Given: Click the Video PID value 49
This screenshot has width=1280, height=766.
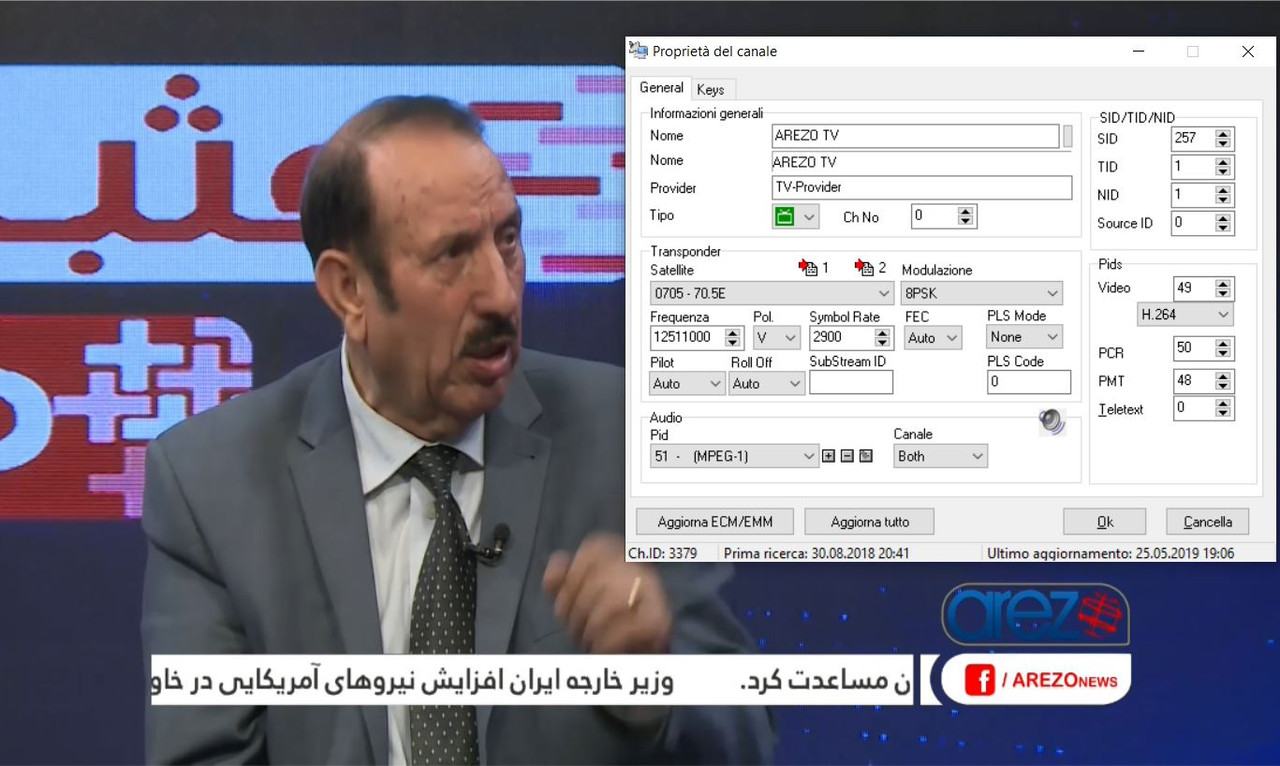Looking at the screenshot, I should point(1193,288).
